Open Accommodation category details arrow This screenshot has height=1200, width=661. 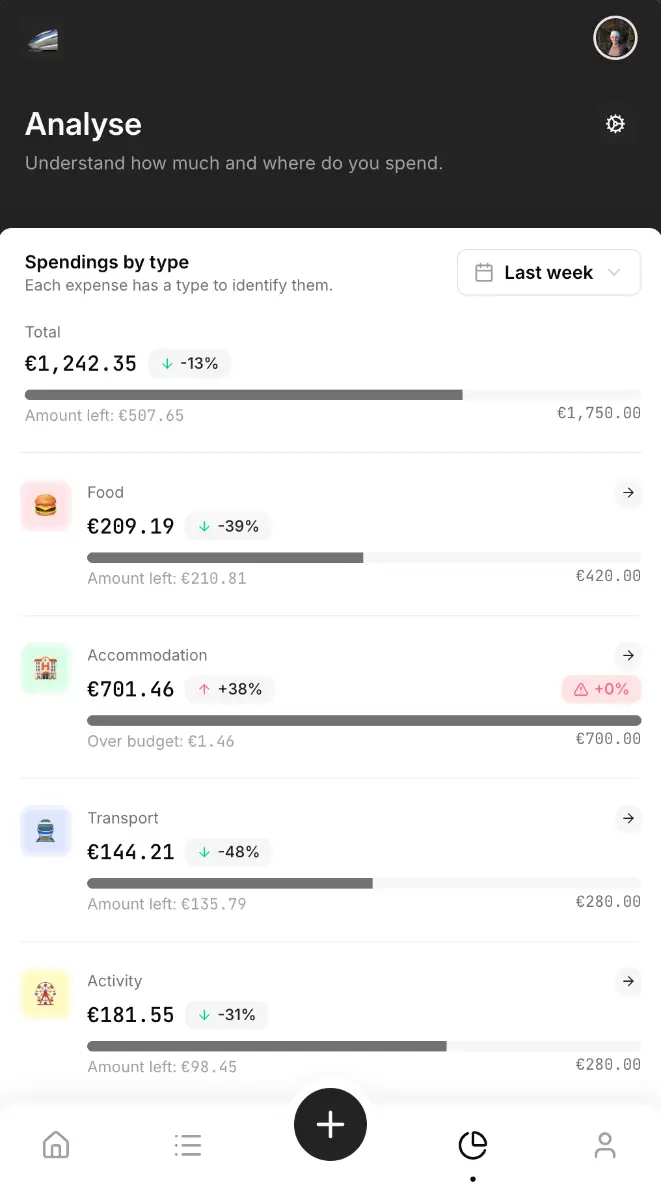[628, 655]
